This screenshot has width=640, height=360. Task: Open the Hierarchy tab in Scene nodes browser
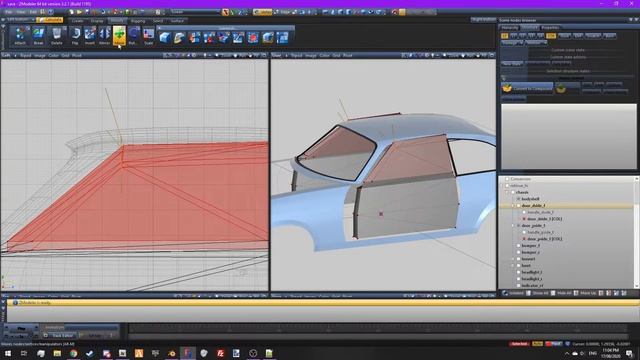509,28
